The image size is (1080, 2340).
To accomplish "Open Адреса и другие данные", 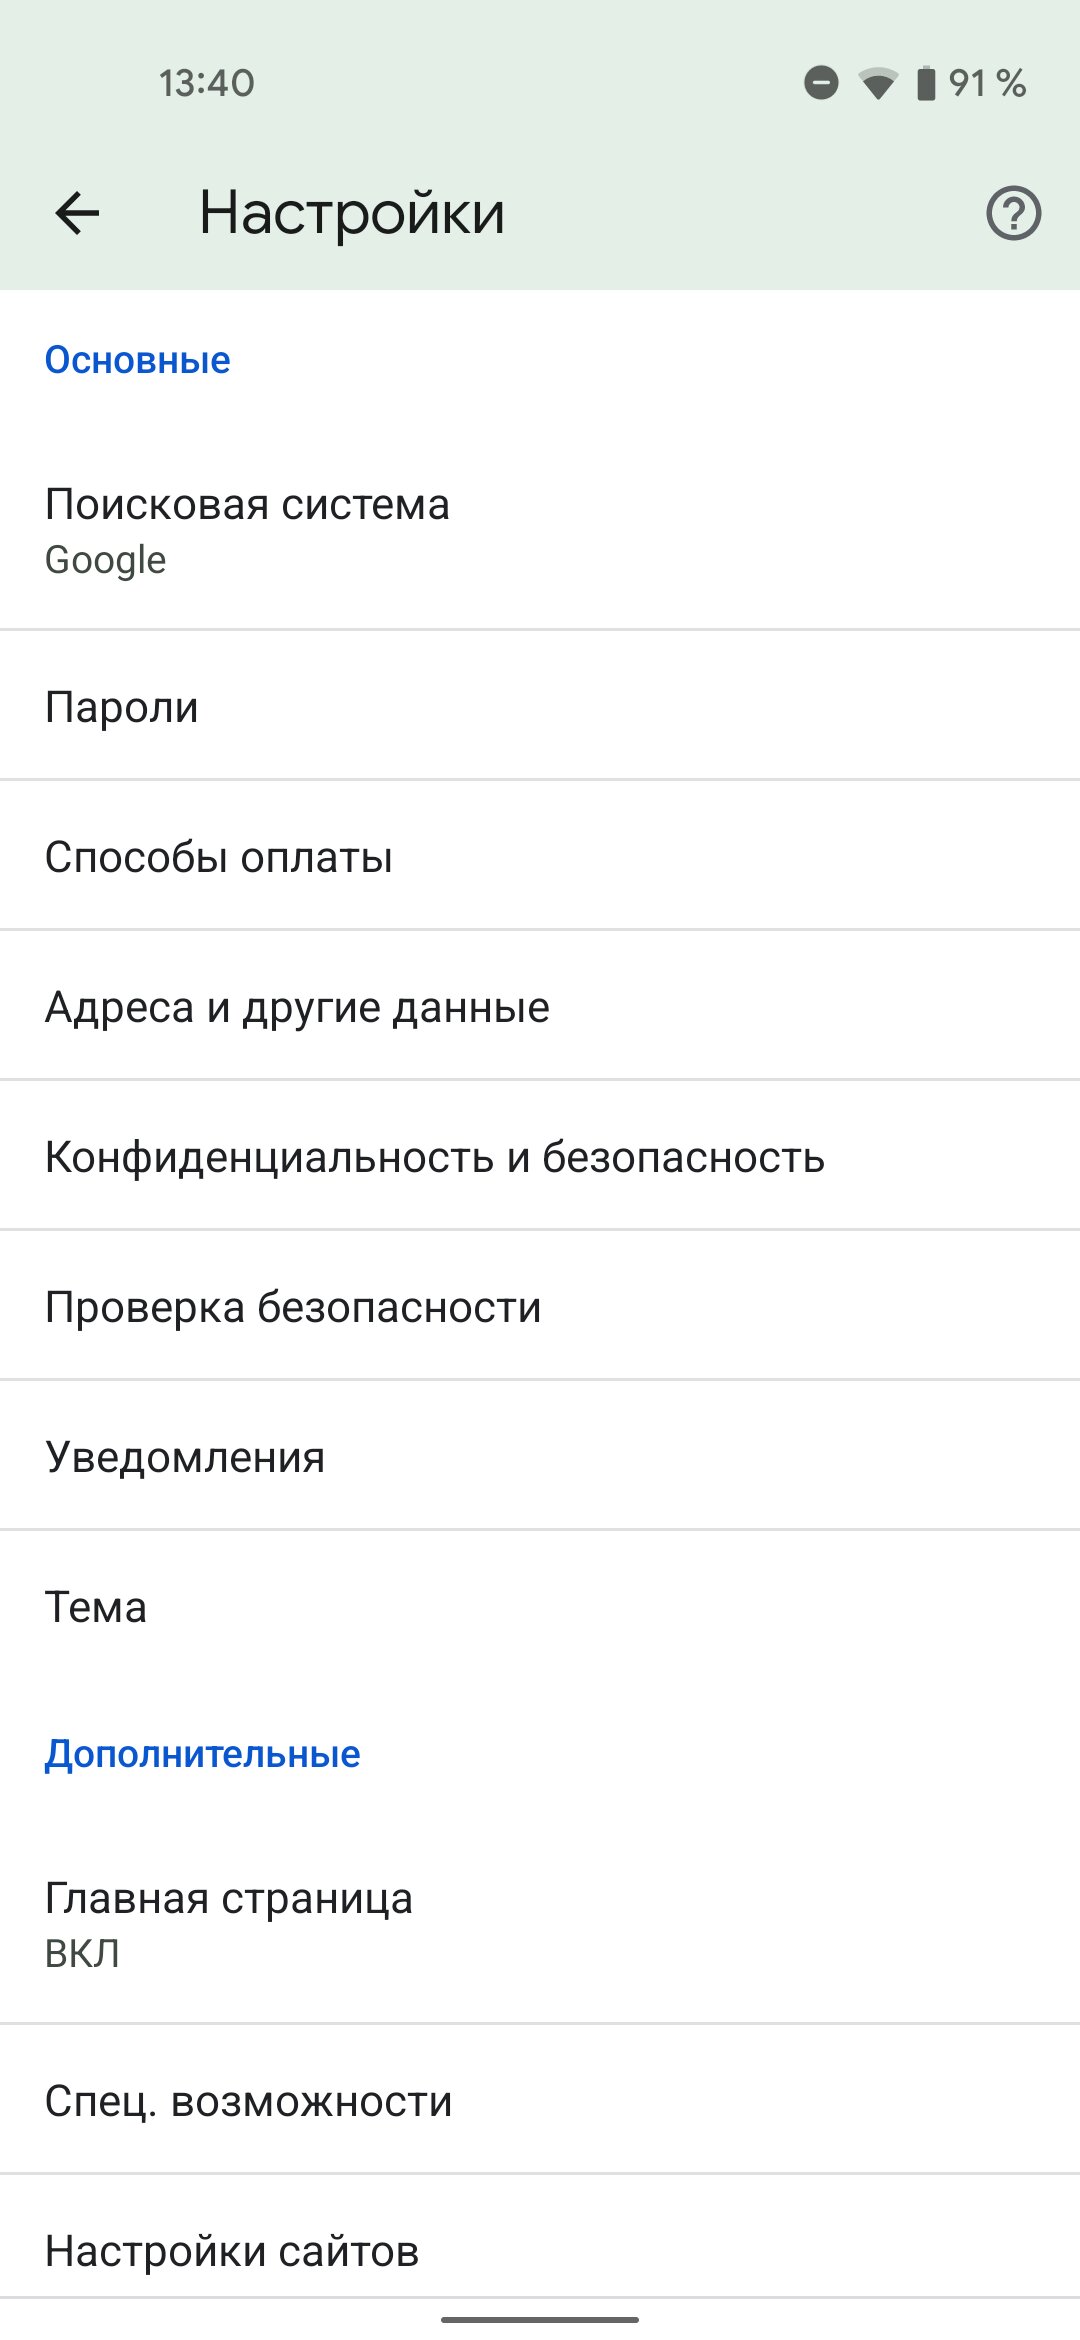I will pos(540,1007).
